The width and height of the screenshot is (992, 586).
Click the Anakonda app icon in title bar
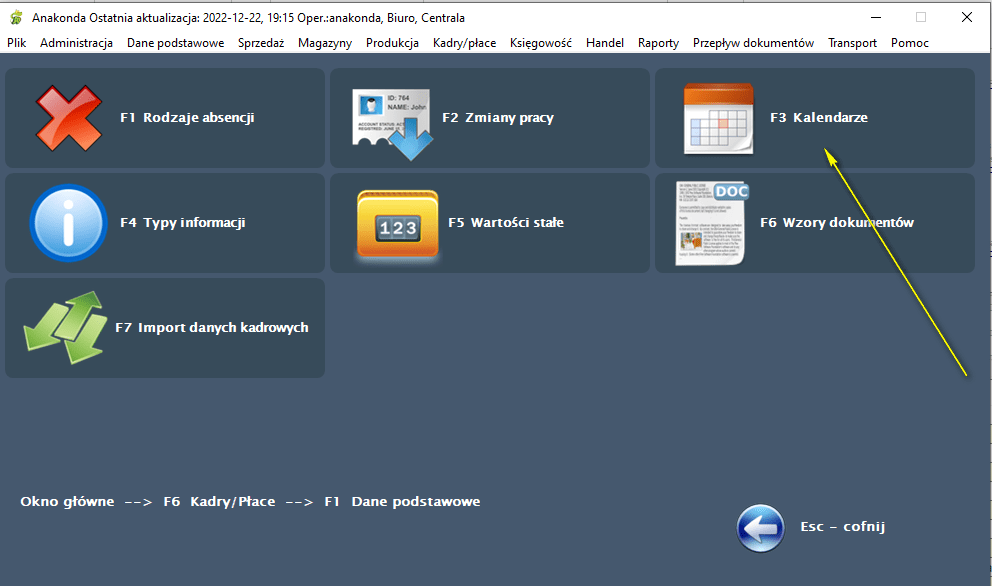[x=16, y=18]
